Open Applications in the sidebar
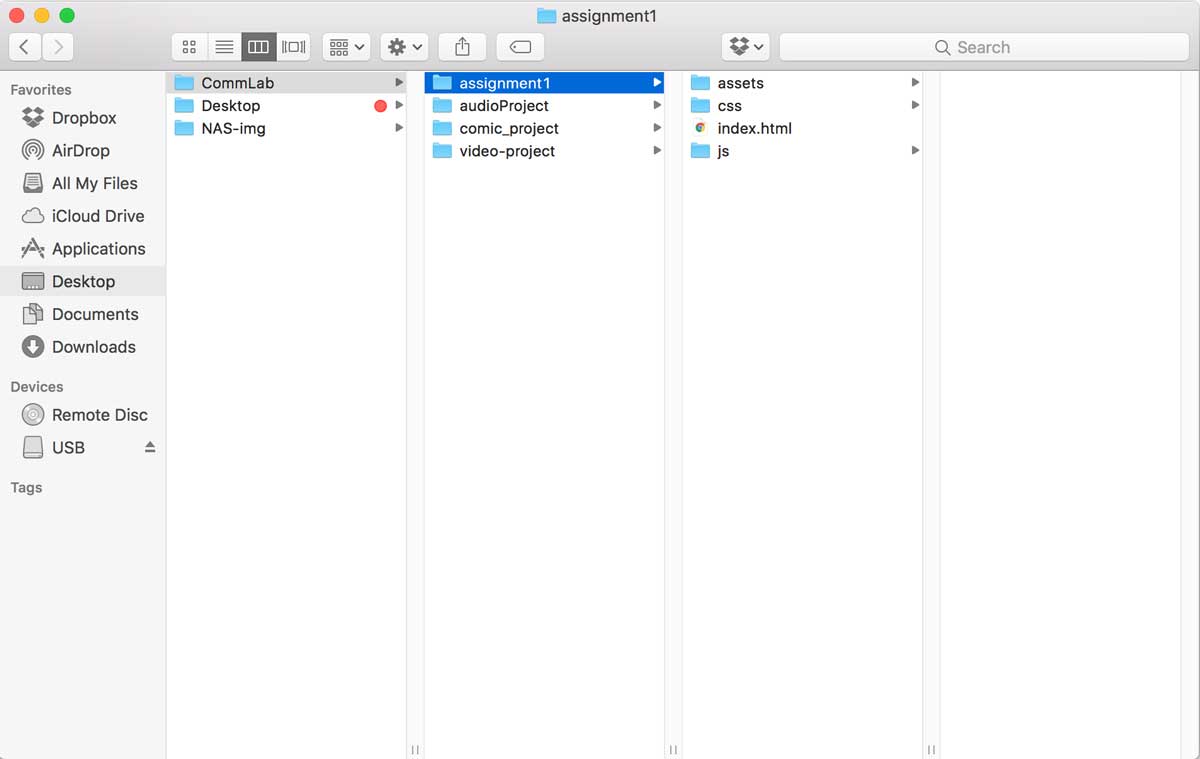 click(83, 249)
